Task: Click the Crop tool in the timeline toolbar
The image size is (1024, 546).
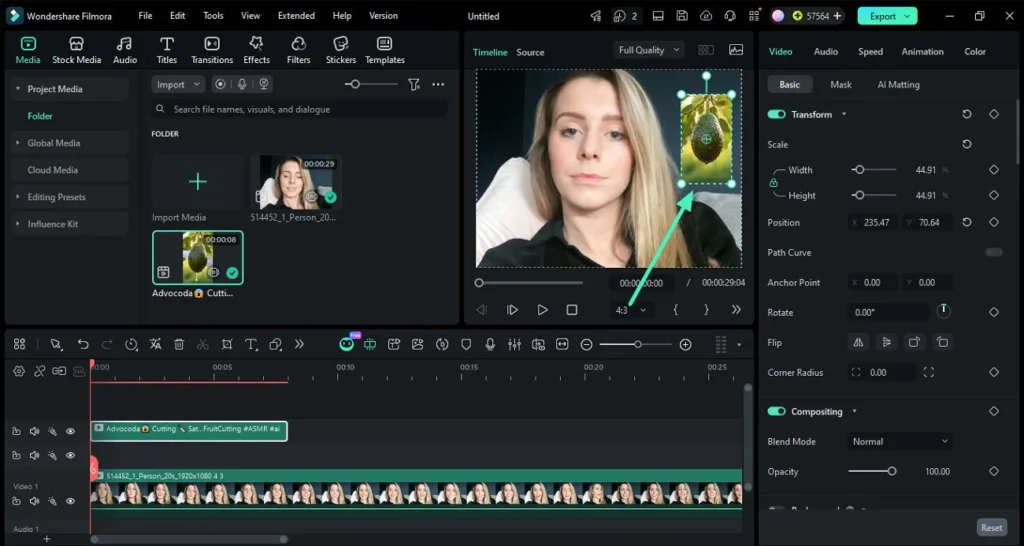Action: (x=227, y=344)
